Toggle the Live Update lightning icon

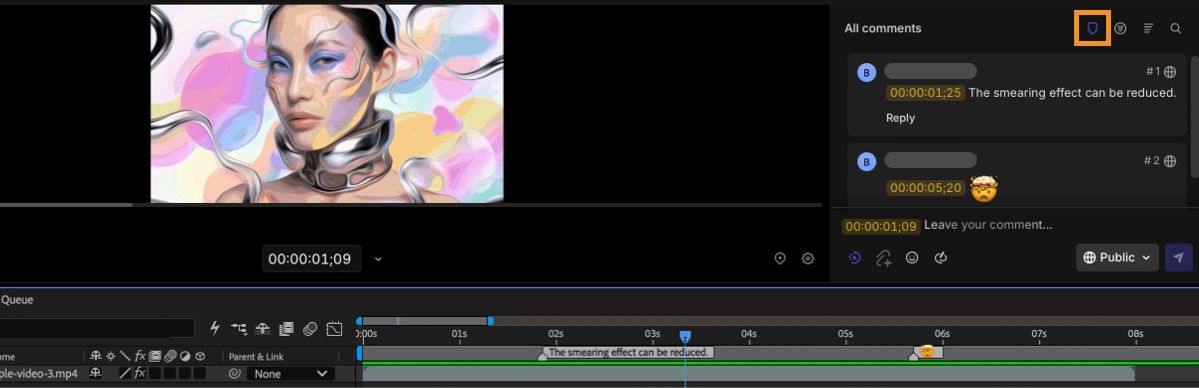pyautogui.click(x=215, y=328)
